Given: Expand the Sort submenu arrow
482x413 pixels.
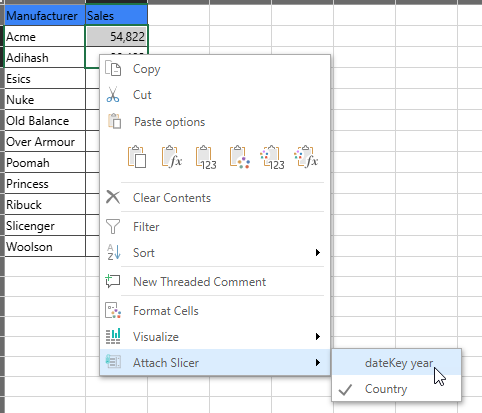Looking at the screenshot, I should [x=318, y=253].
